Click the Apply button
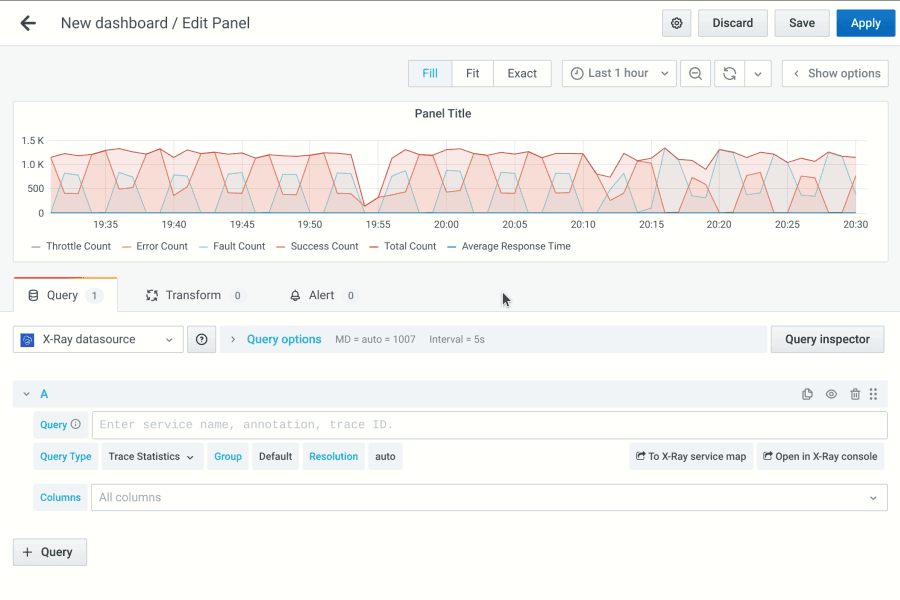Viewport: 900px width, 600px height. click(x=865, y=22)
